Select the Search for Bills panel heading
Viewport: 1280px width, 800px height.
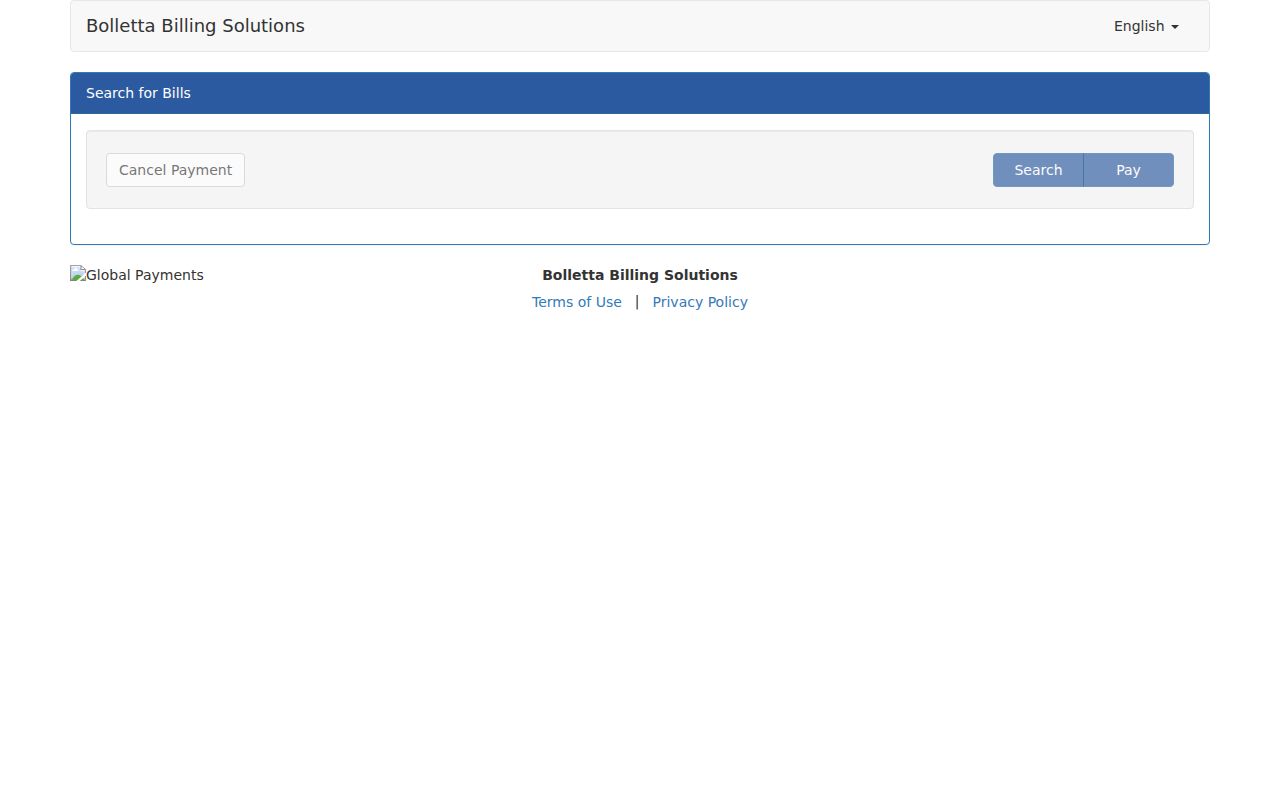[x=640, y=93]
